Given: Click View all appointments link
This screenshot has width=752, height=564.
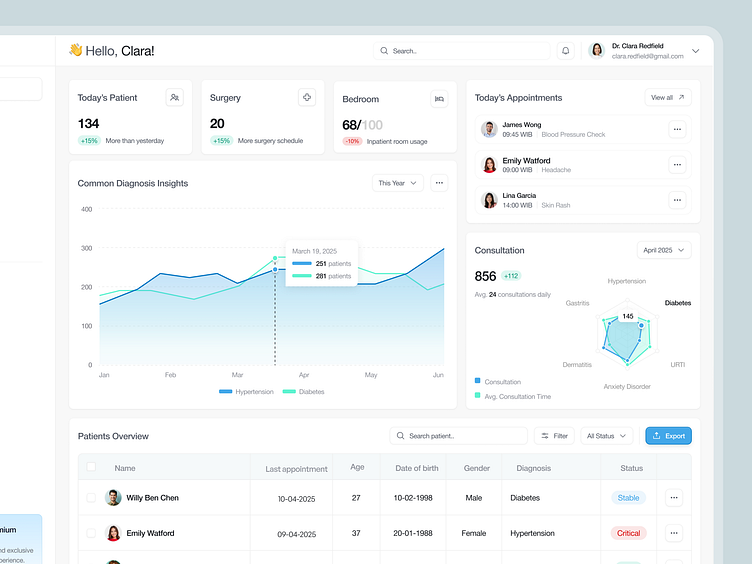Looking at the screenshot, I should (668, 98).
